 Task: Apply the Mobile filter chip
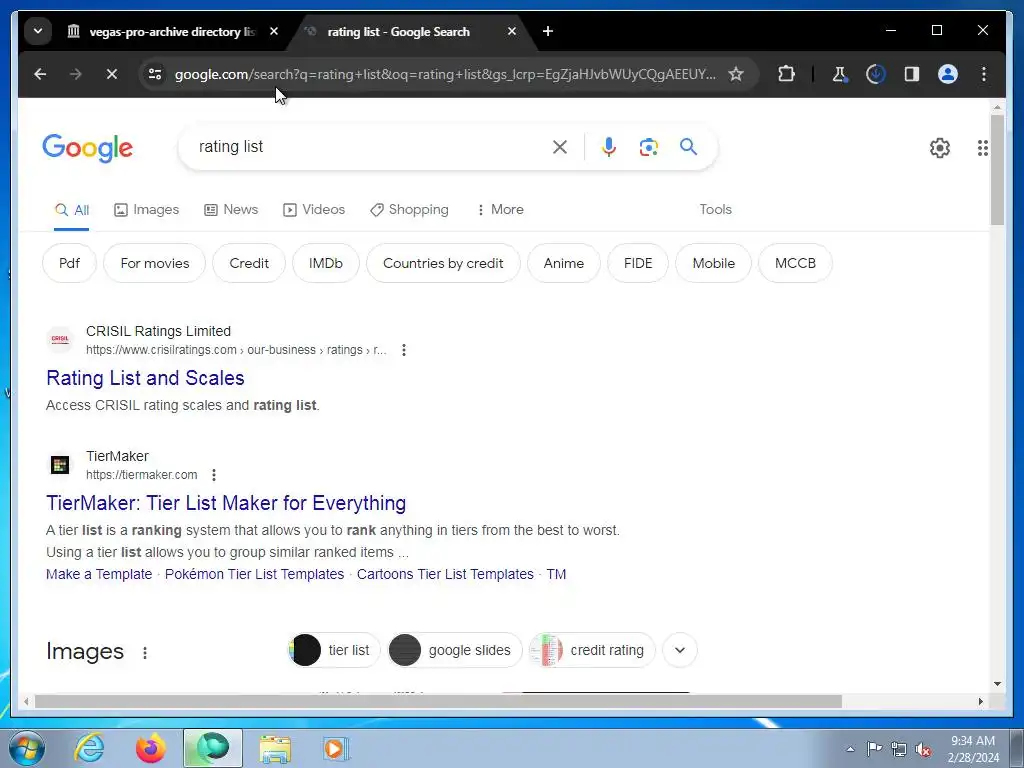714,263
